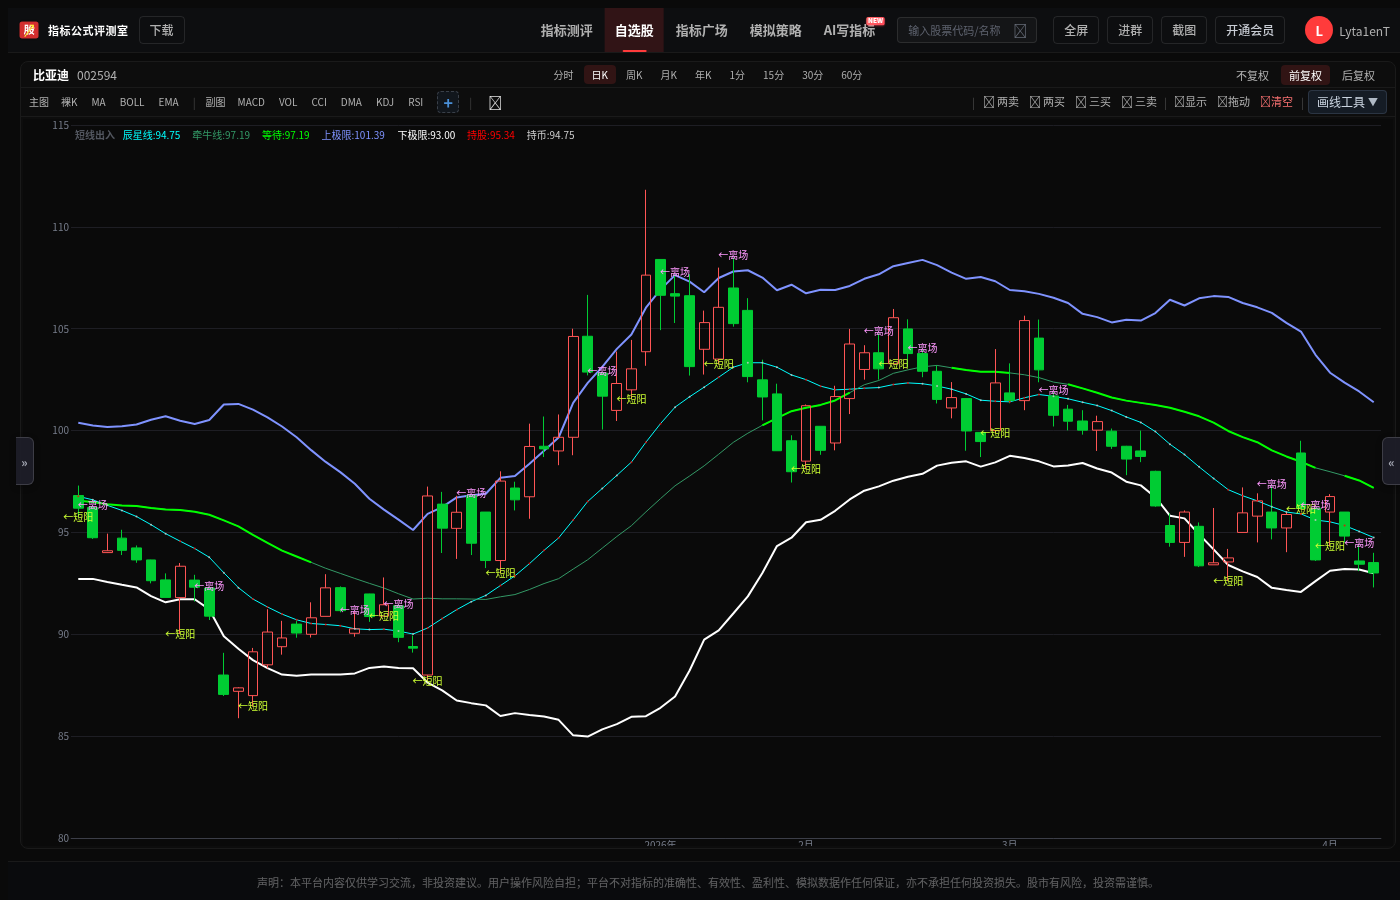Open the 画线工具 dropdown
Screen dimensions: 1400x900
click(1347, 102)
